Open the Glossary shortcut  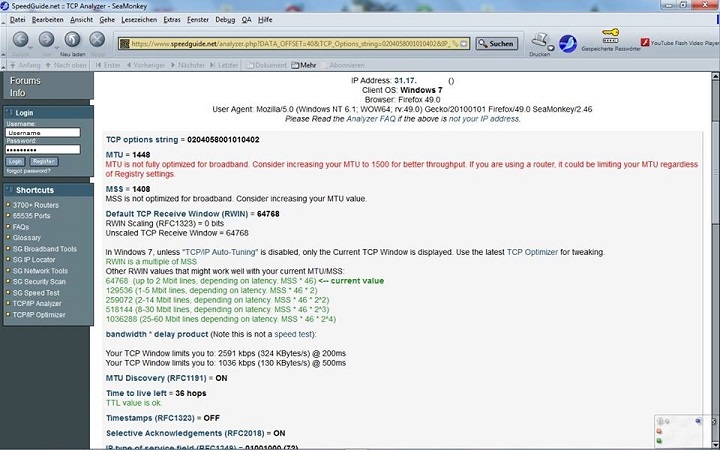[x=27, y=238]
